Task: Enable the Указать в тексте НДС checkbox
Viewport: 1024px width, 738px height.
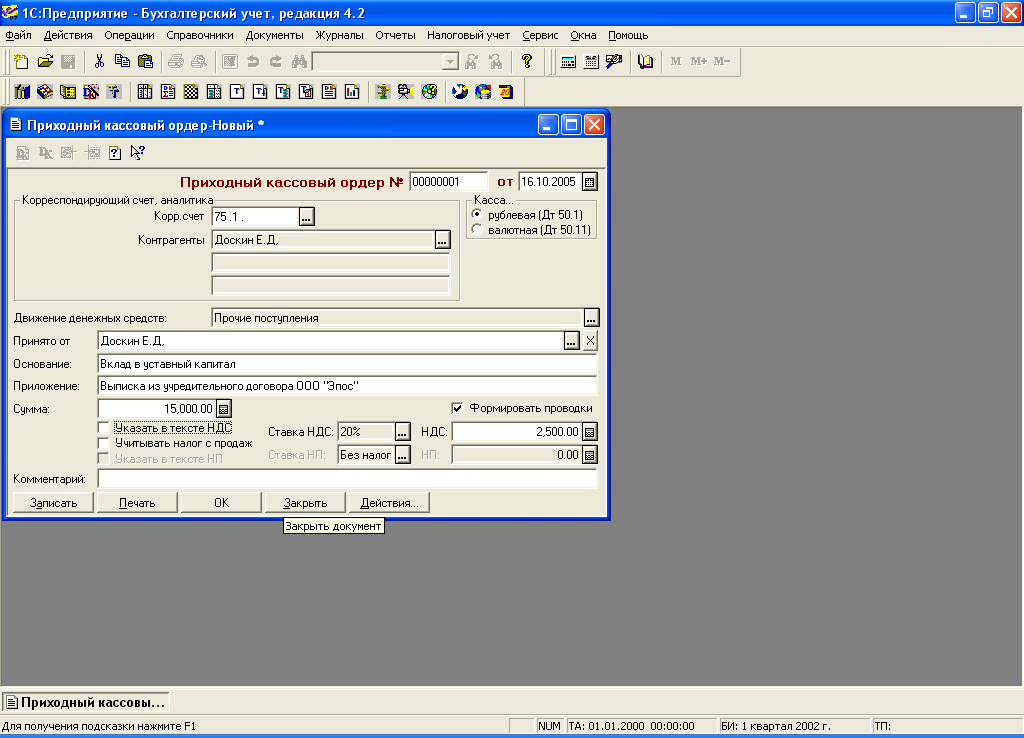Action: coord(103,428)
